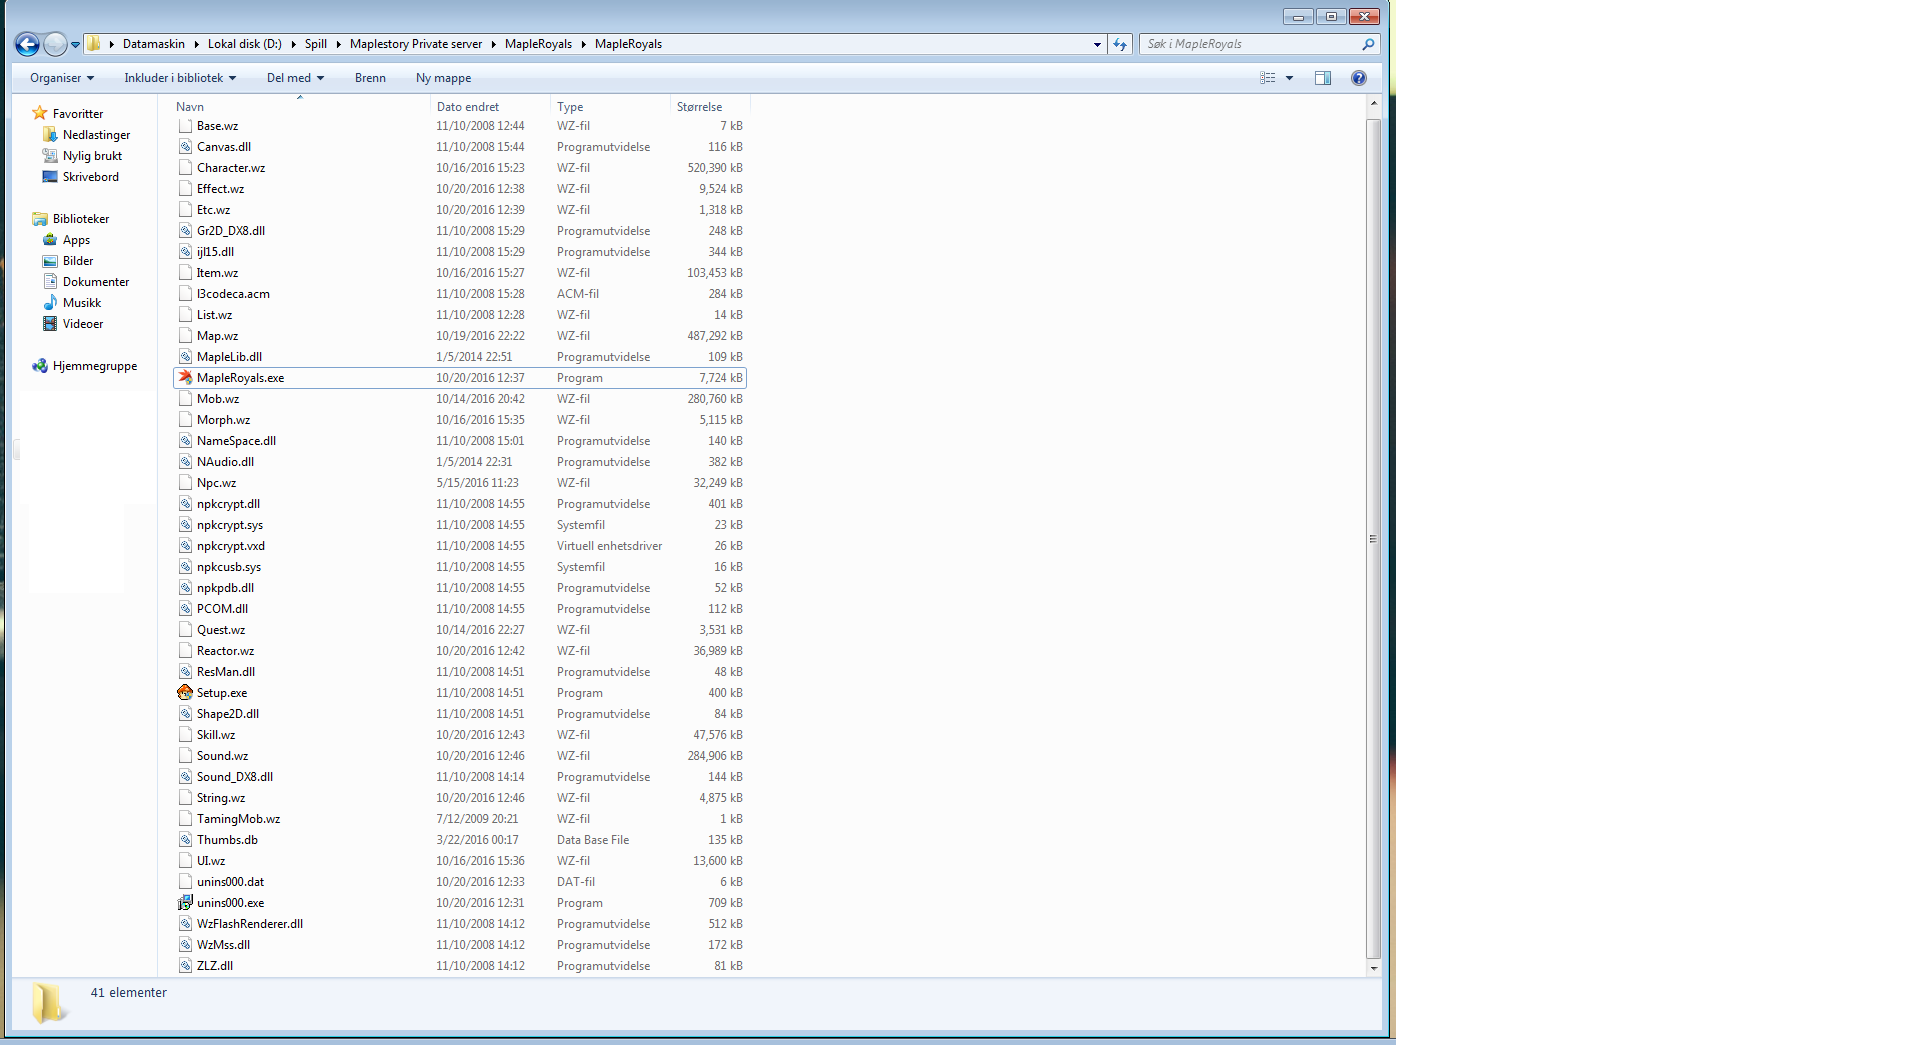
Task: Open the address bar history dropdown
Action: pyautogui.click(x=1097, y=44)
